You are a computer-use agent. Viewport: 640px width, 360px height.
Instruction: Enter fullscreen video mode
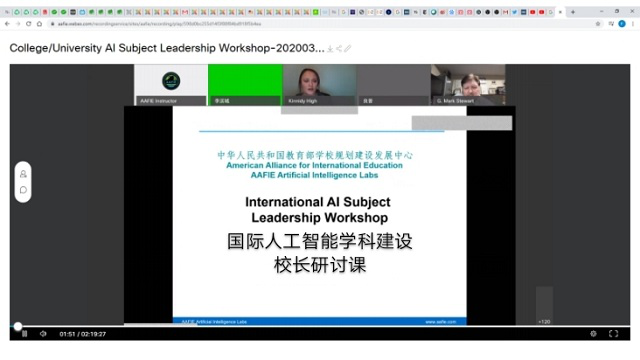coord(613,334)
